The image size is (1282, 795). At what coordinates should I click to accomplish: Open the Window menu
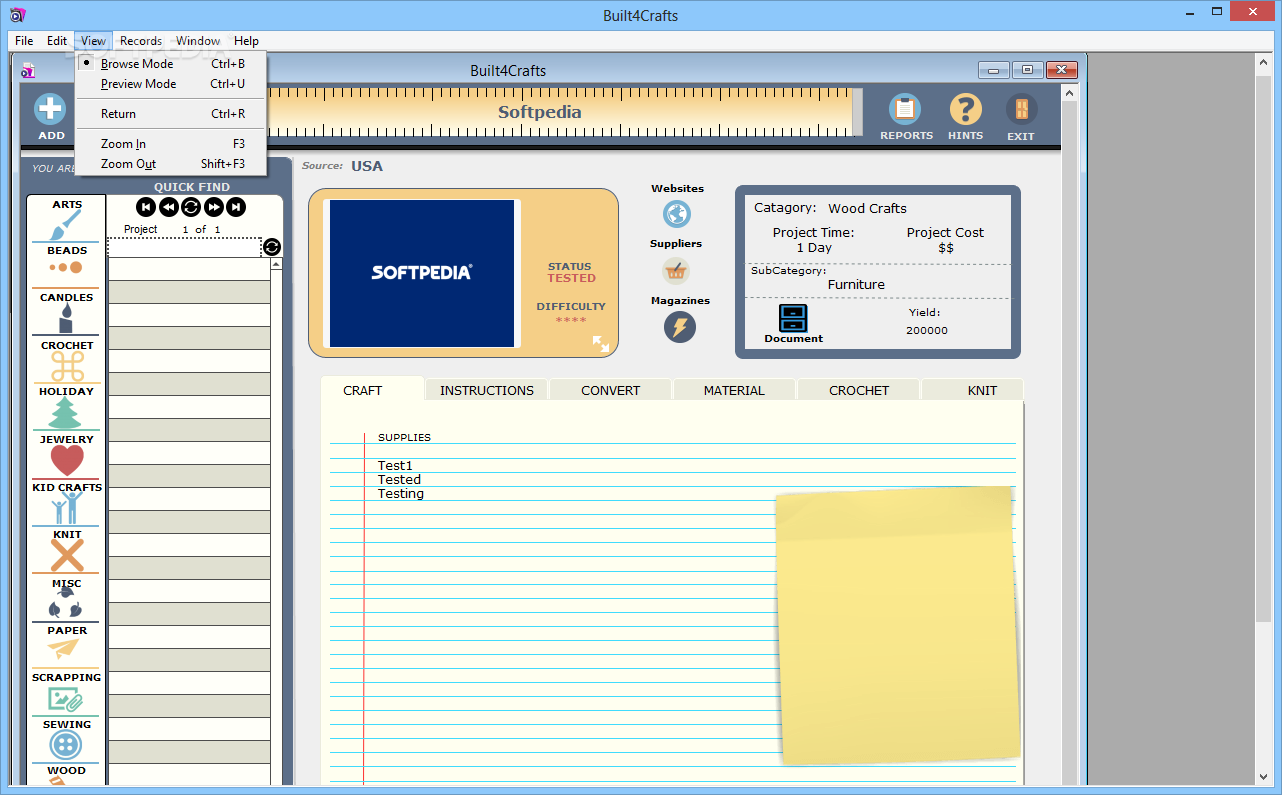198,41
